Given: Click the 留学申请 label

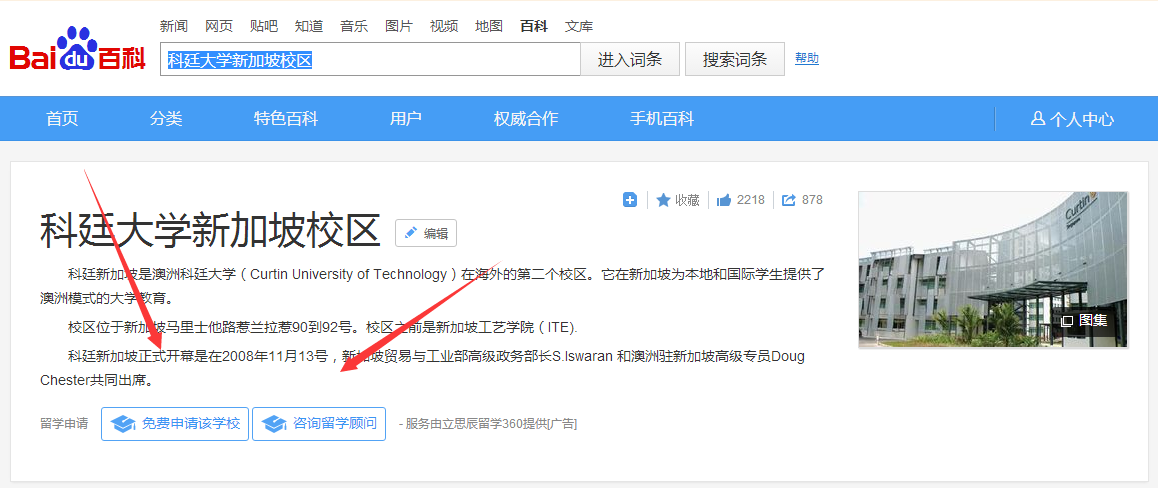Looking at the screenshot, I should coord(64,424).
